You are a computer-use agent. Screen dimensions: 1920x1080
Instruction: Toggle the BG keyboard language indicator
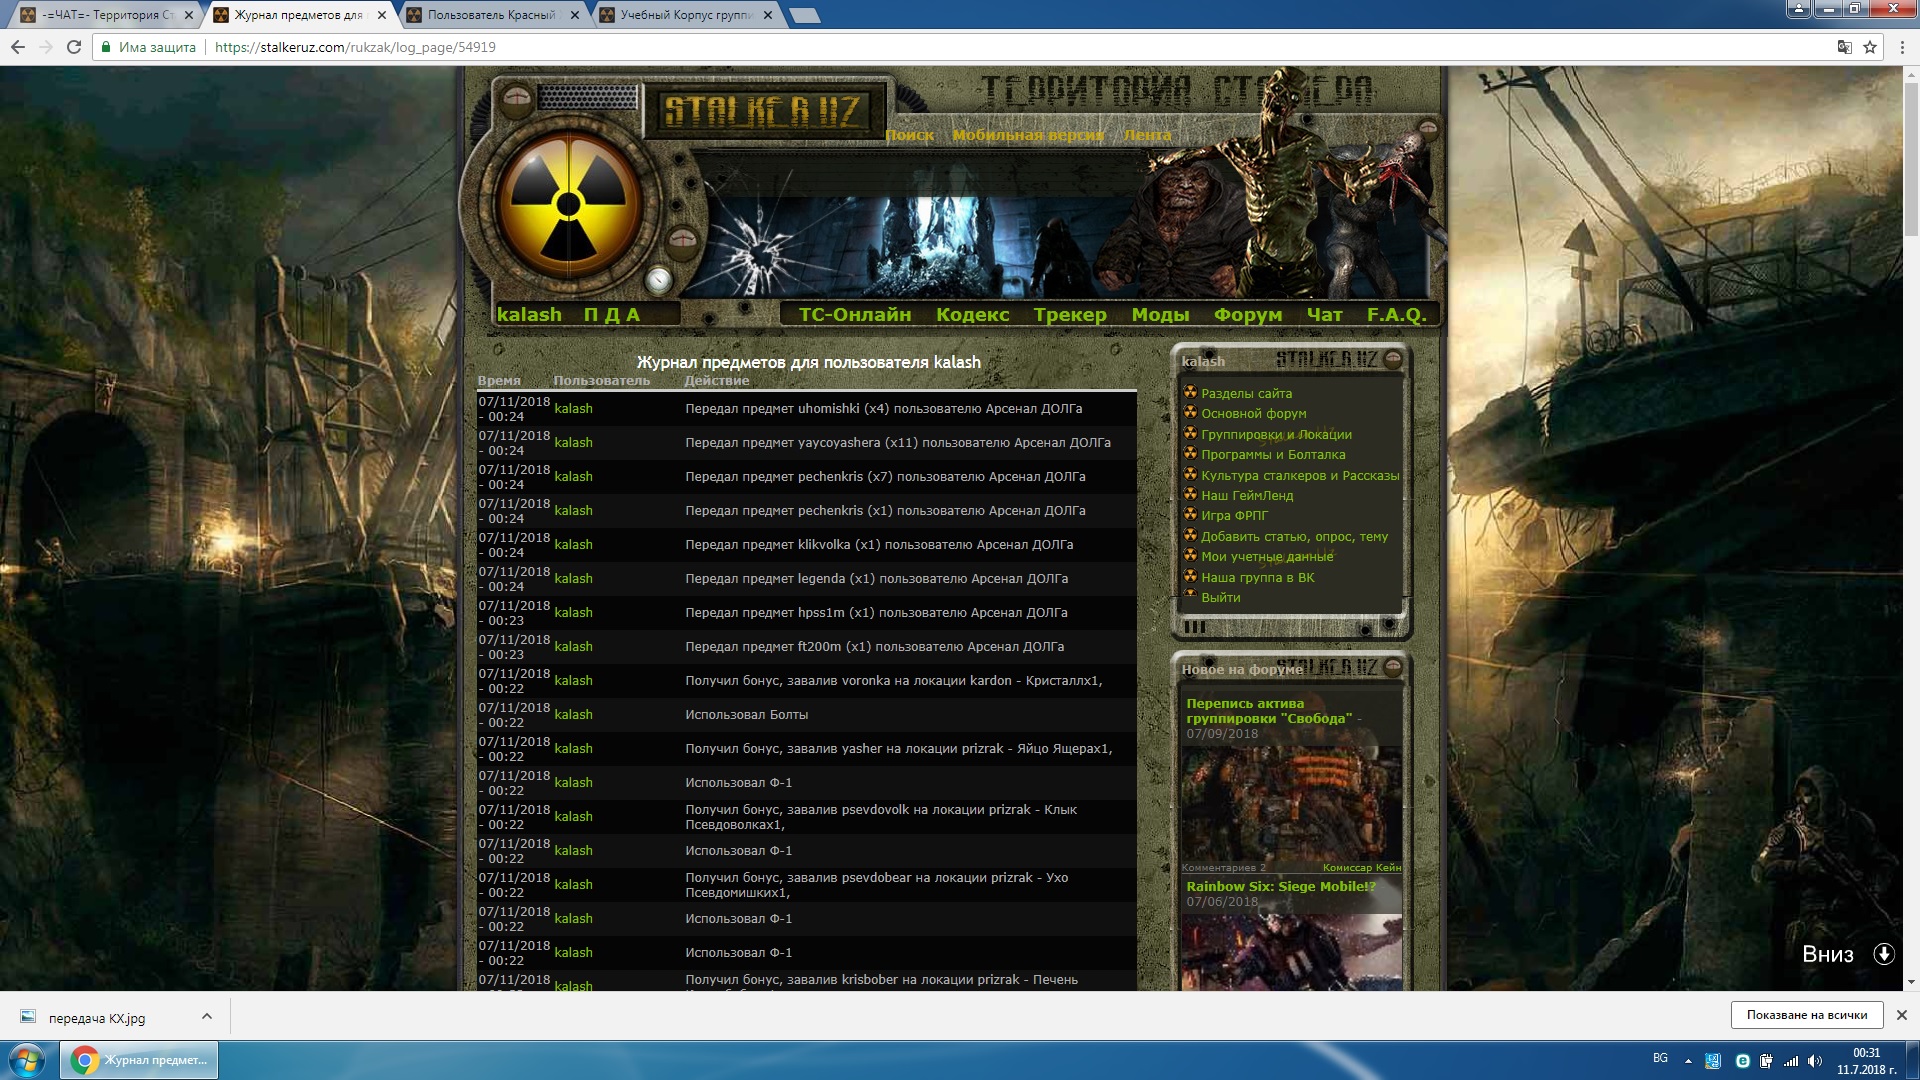pyautogui.click(x=1660, y=1058)
